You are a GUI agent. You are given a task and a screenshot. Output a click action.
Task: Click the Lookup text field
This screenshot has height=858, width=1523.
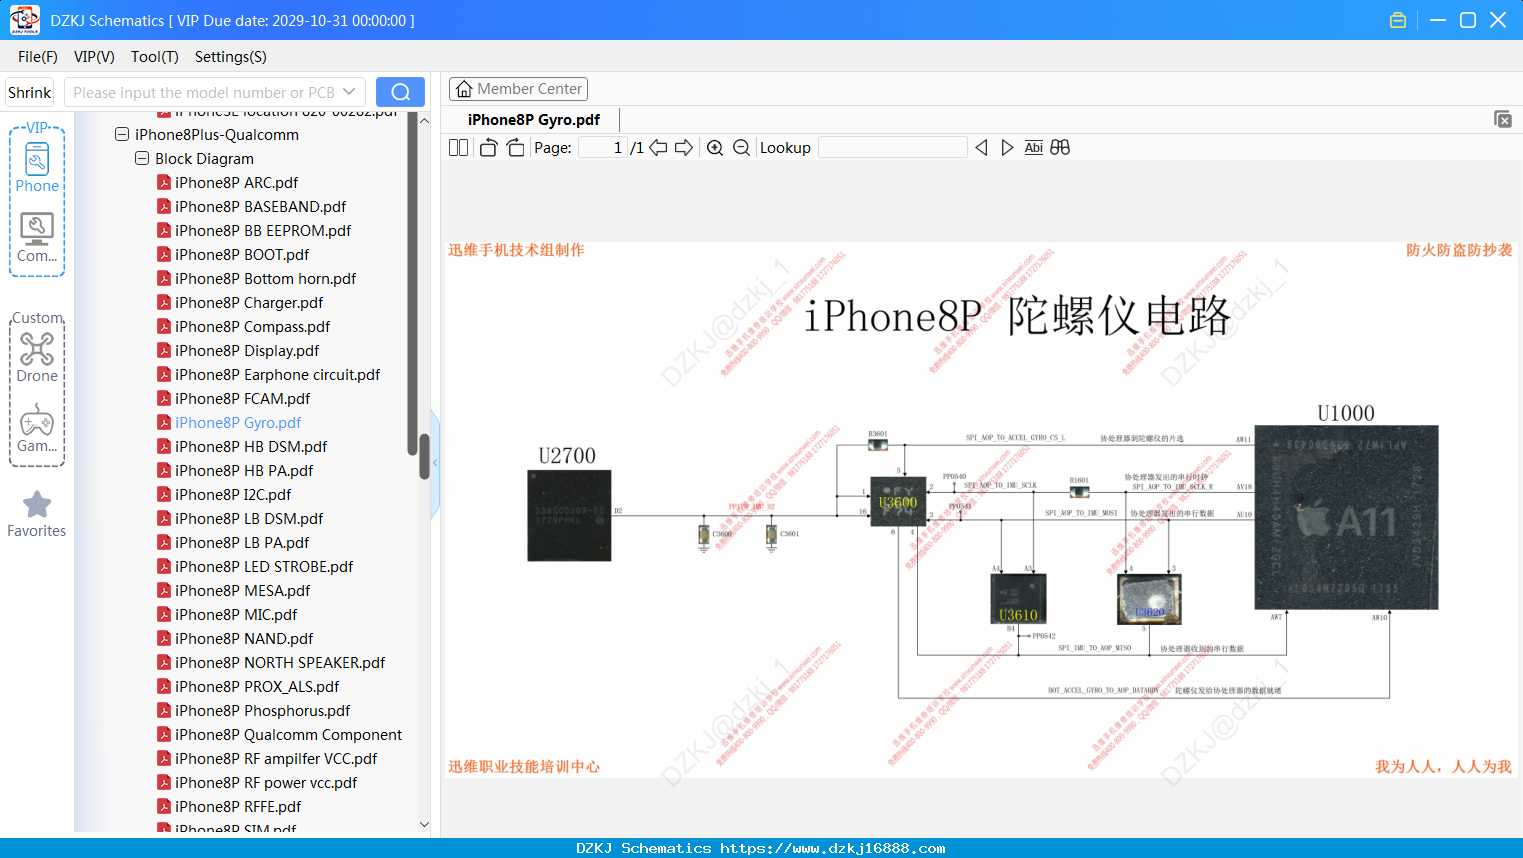coord(892,148)
